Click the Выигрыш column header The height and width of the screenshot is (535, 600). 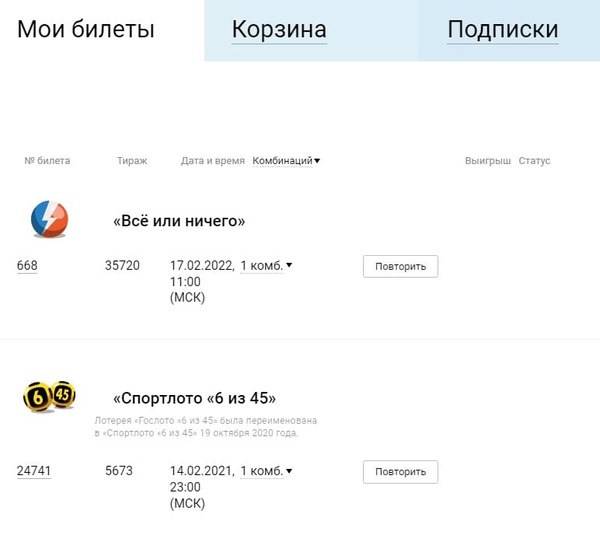coord(488,161)
